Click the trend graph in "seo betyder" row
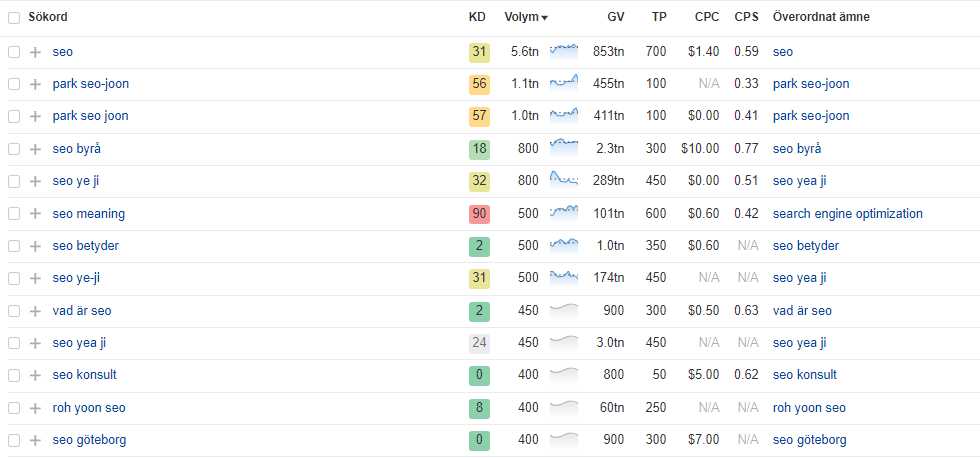This screenshot has width=980, height=458. click(x=564, y=246)
